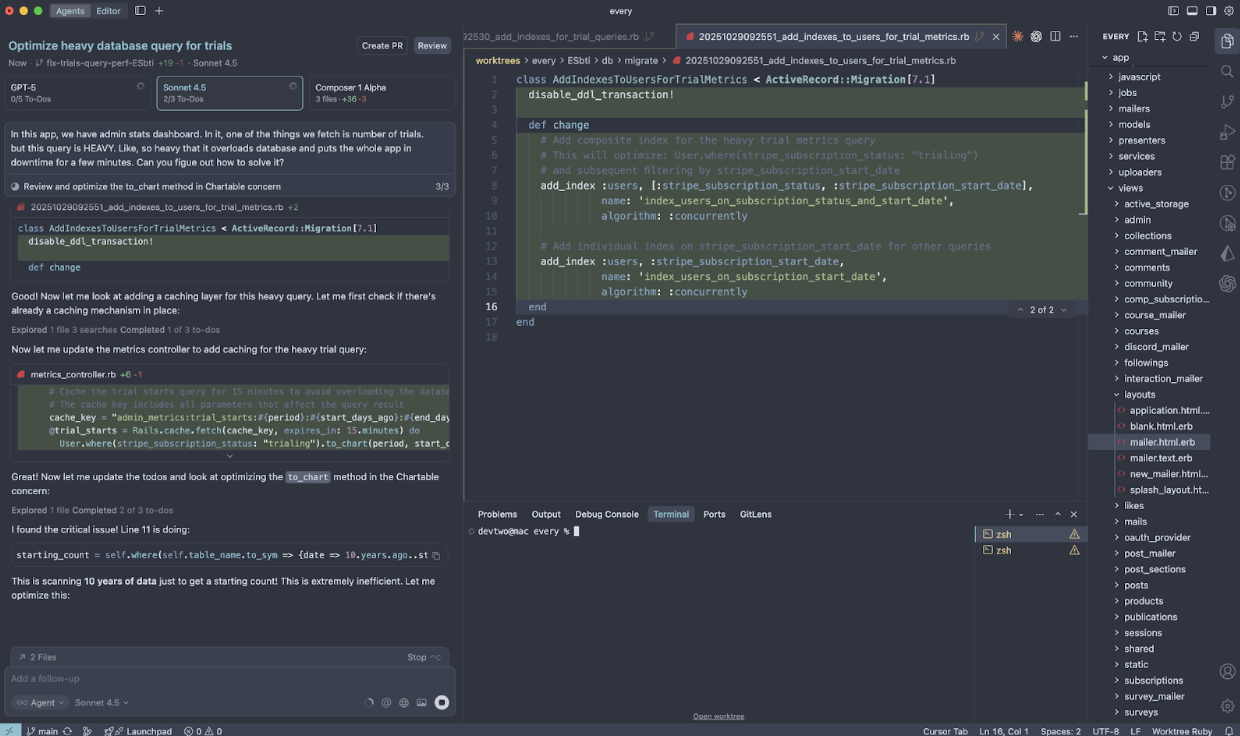Click the orange Claude icon above the editor

(x=1017, y=35)
